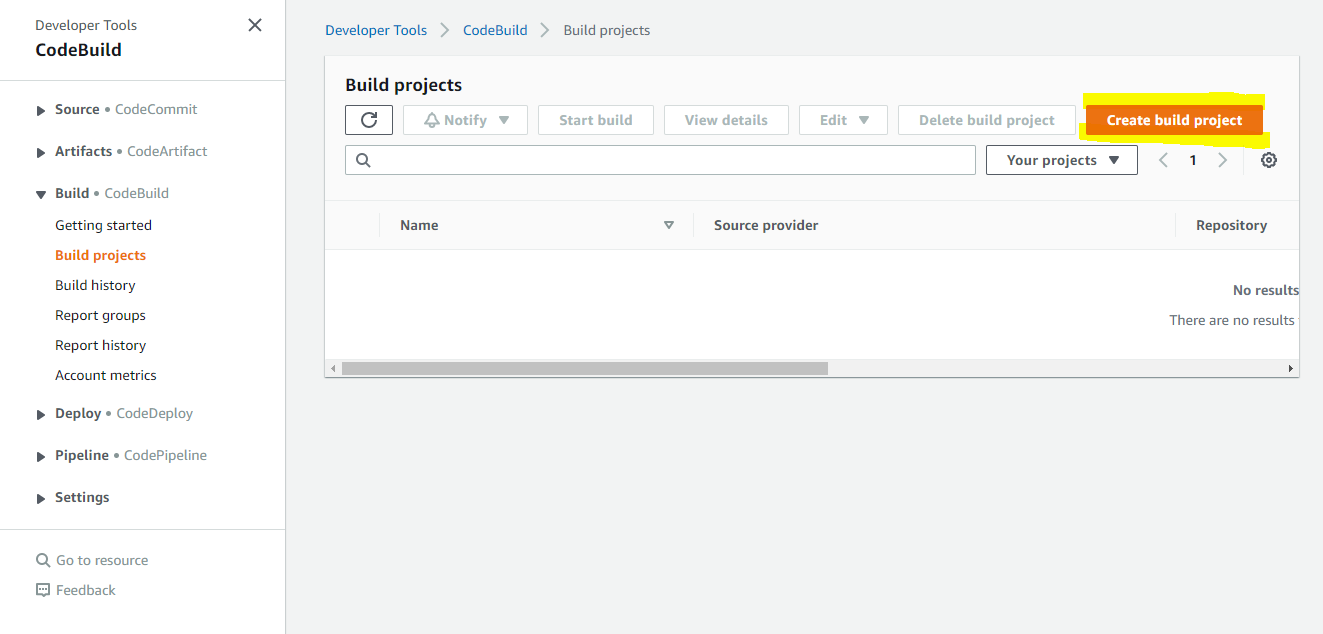Expand the Pipeline CodePipeline section
The width and height of the screenshot is (1323, 634).
[x=41, y=456]
